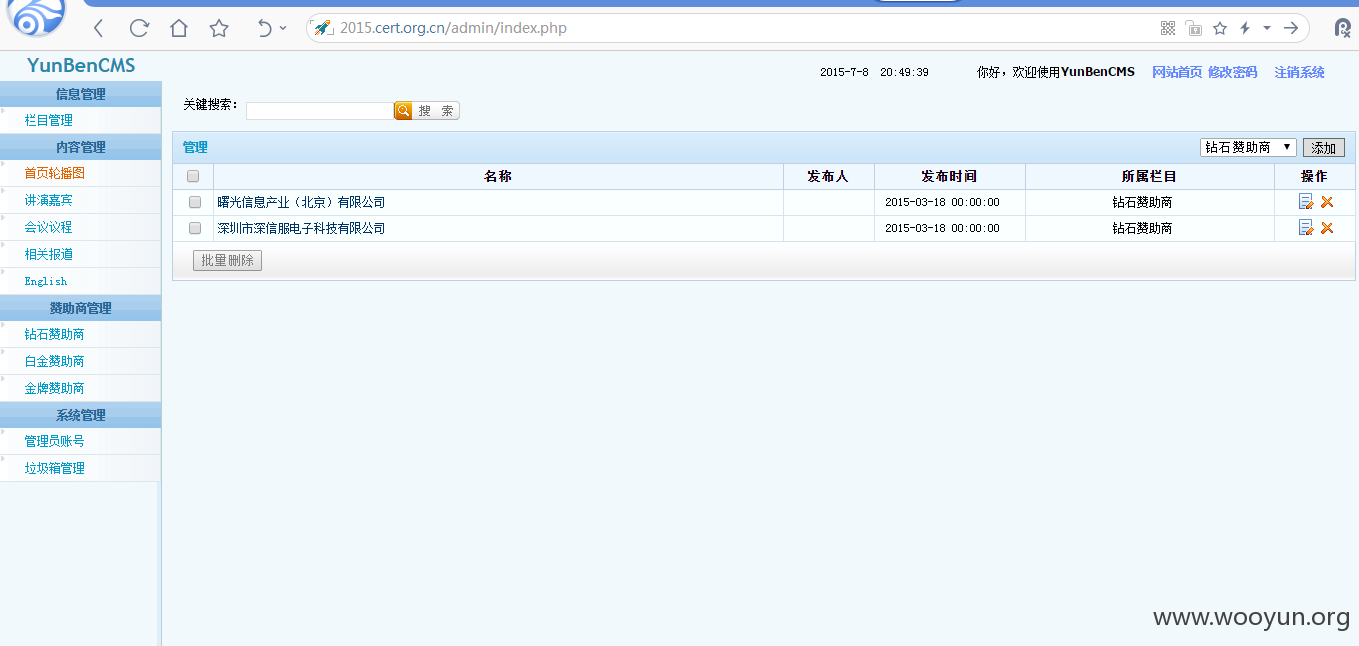This screenshot has height=646, width=1359.
Task: Click the undo closed-tab arrow icon
Action: point(264,28)
